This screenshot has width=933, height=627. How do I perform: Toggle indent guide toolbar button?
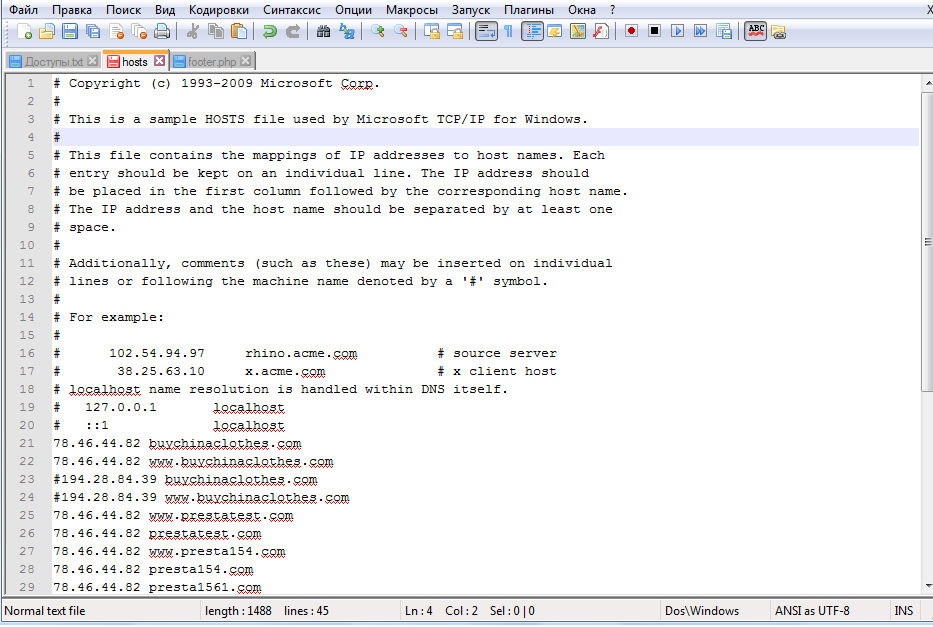(532, 31)
